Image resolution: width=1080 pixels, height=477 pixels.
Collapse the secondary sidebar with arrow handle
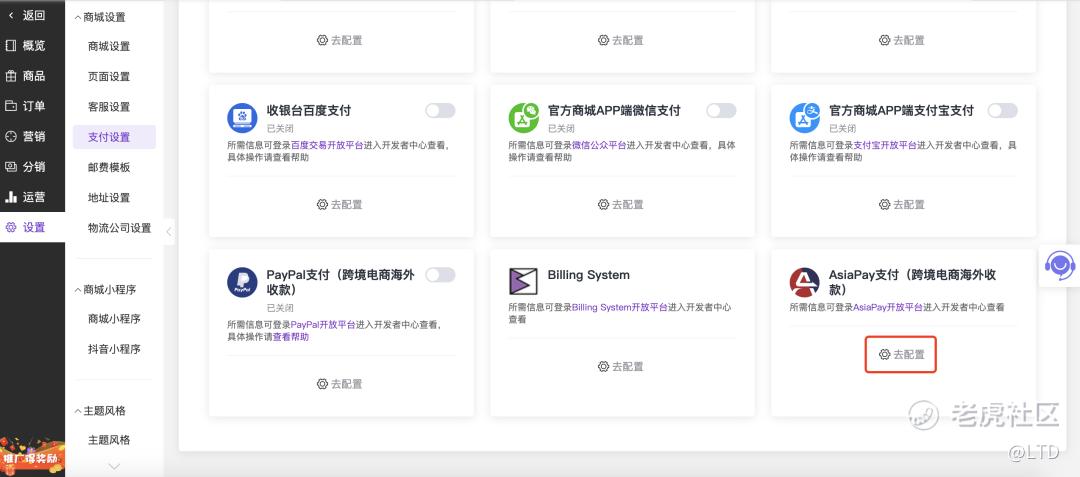click(169, 232)
